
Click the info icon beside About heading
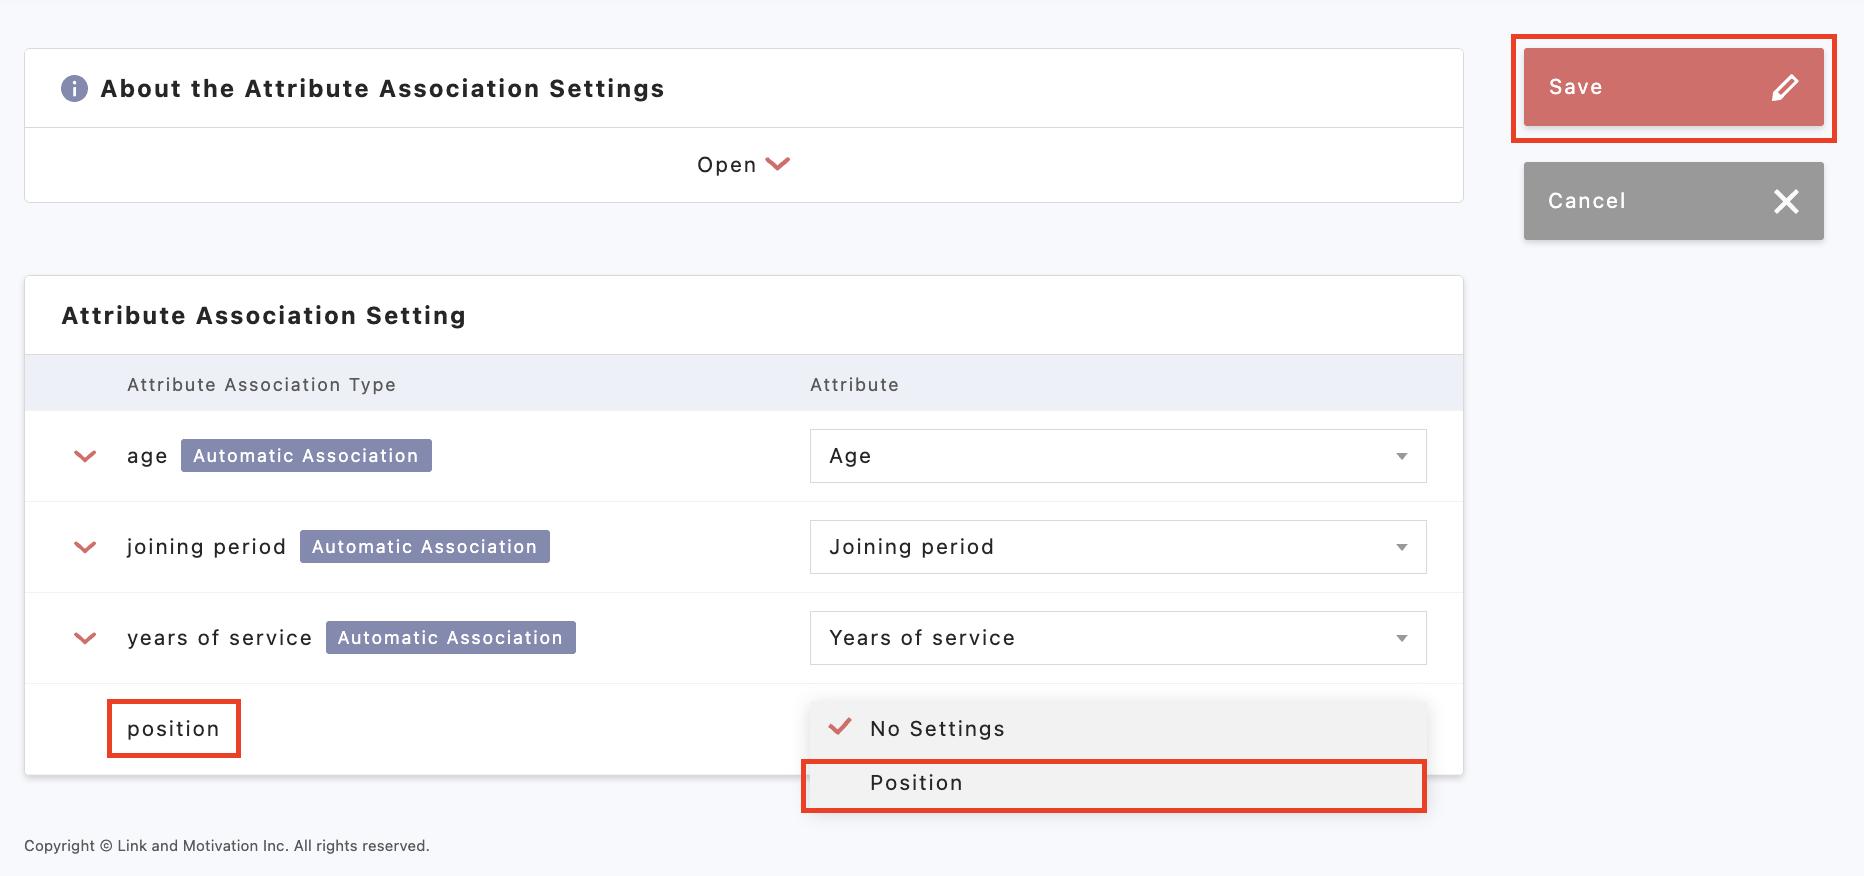pyautogui.click(x=74, y=89)
